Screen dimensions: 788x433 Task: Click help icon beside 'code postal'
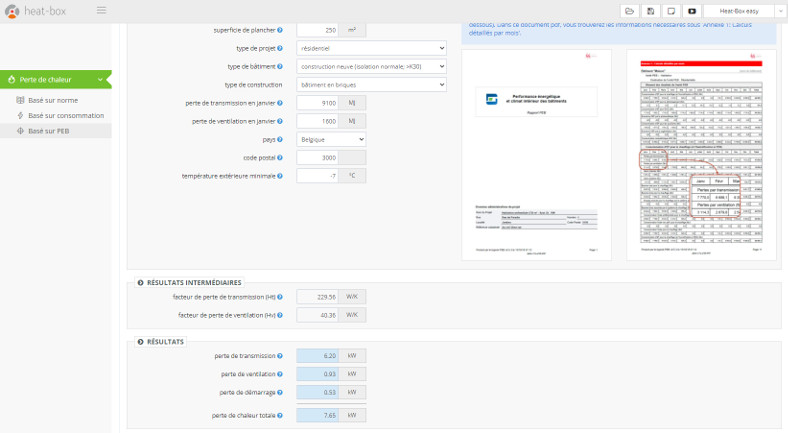[279, 157]
